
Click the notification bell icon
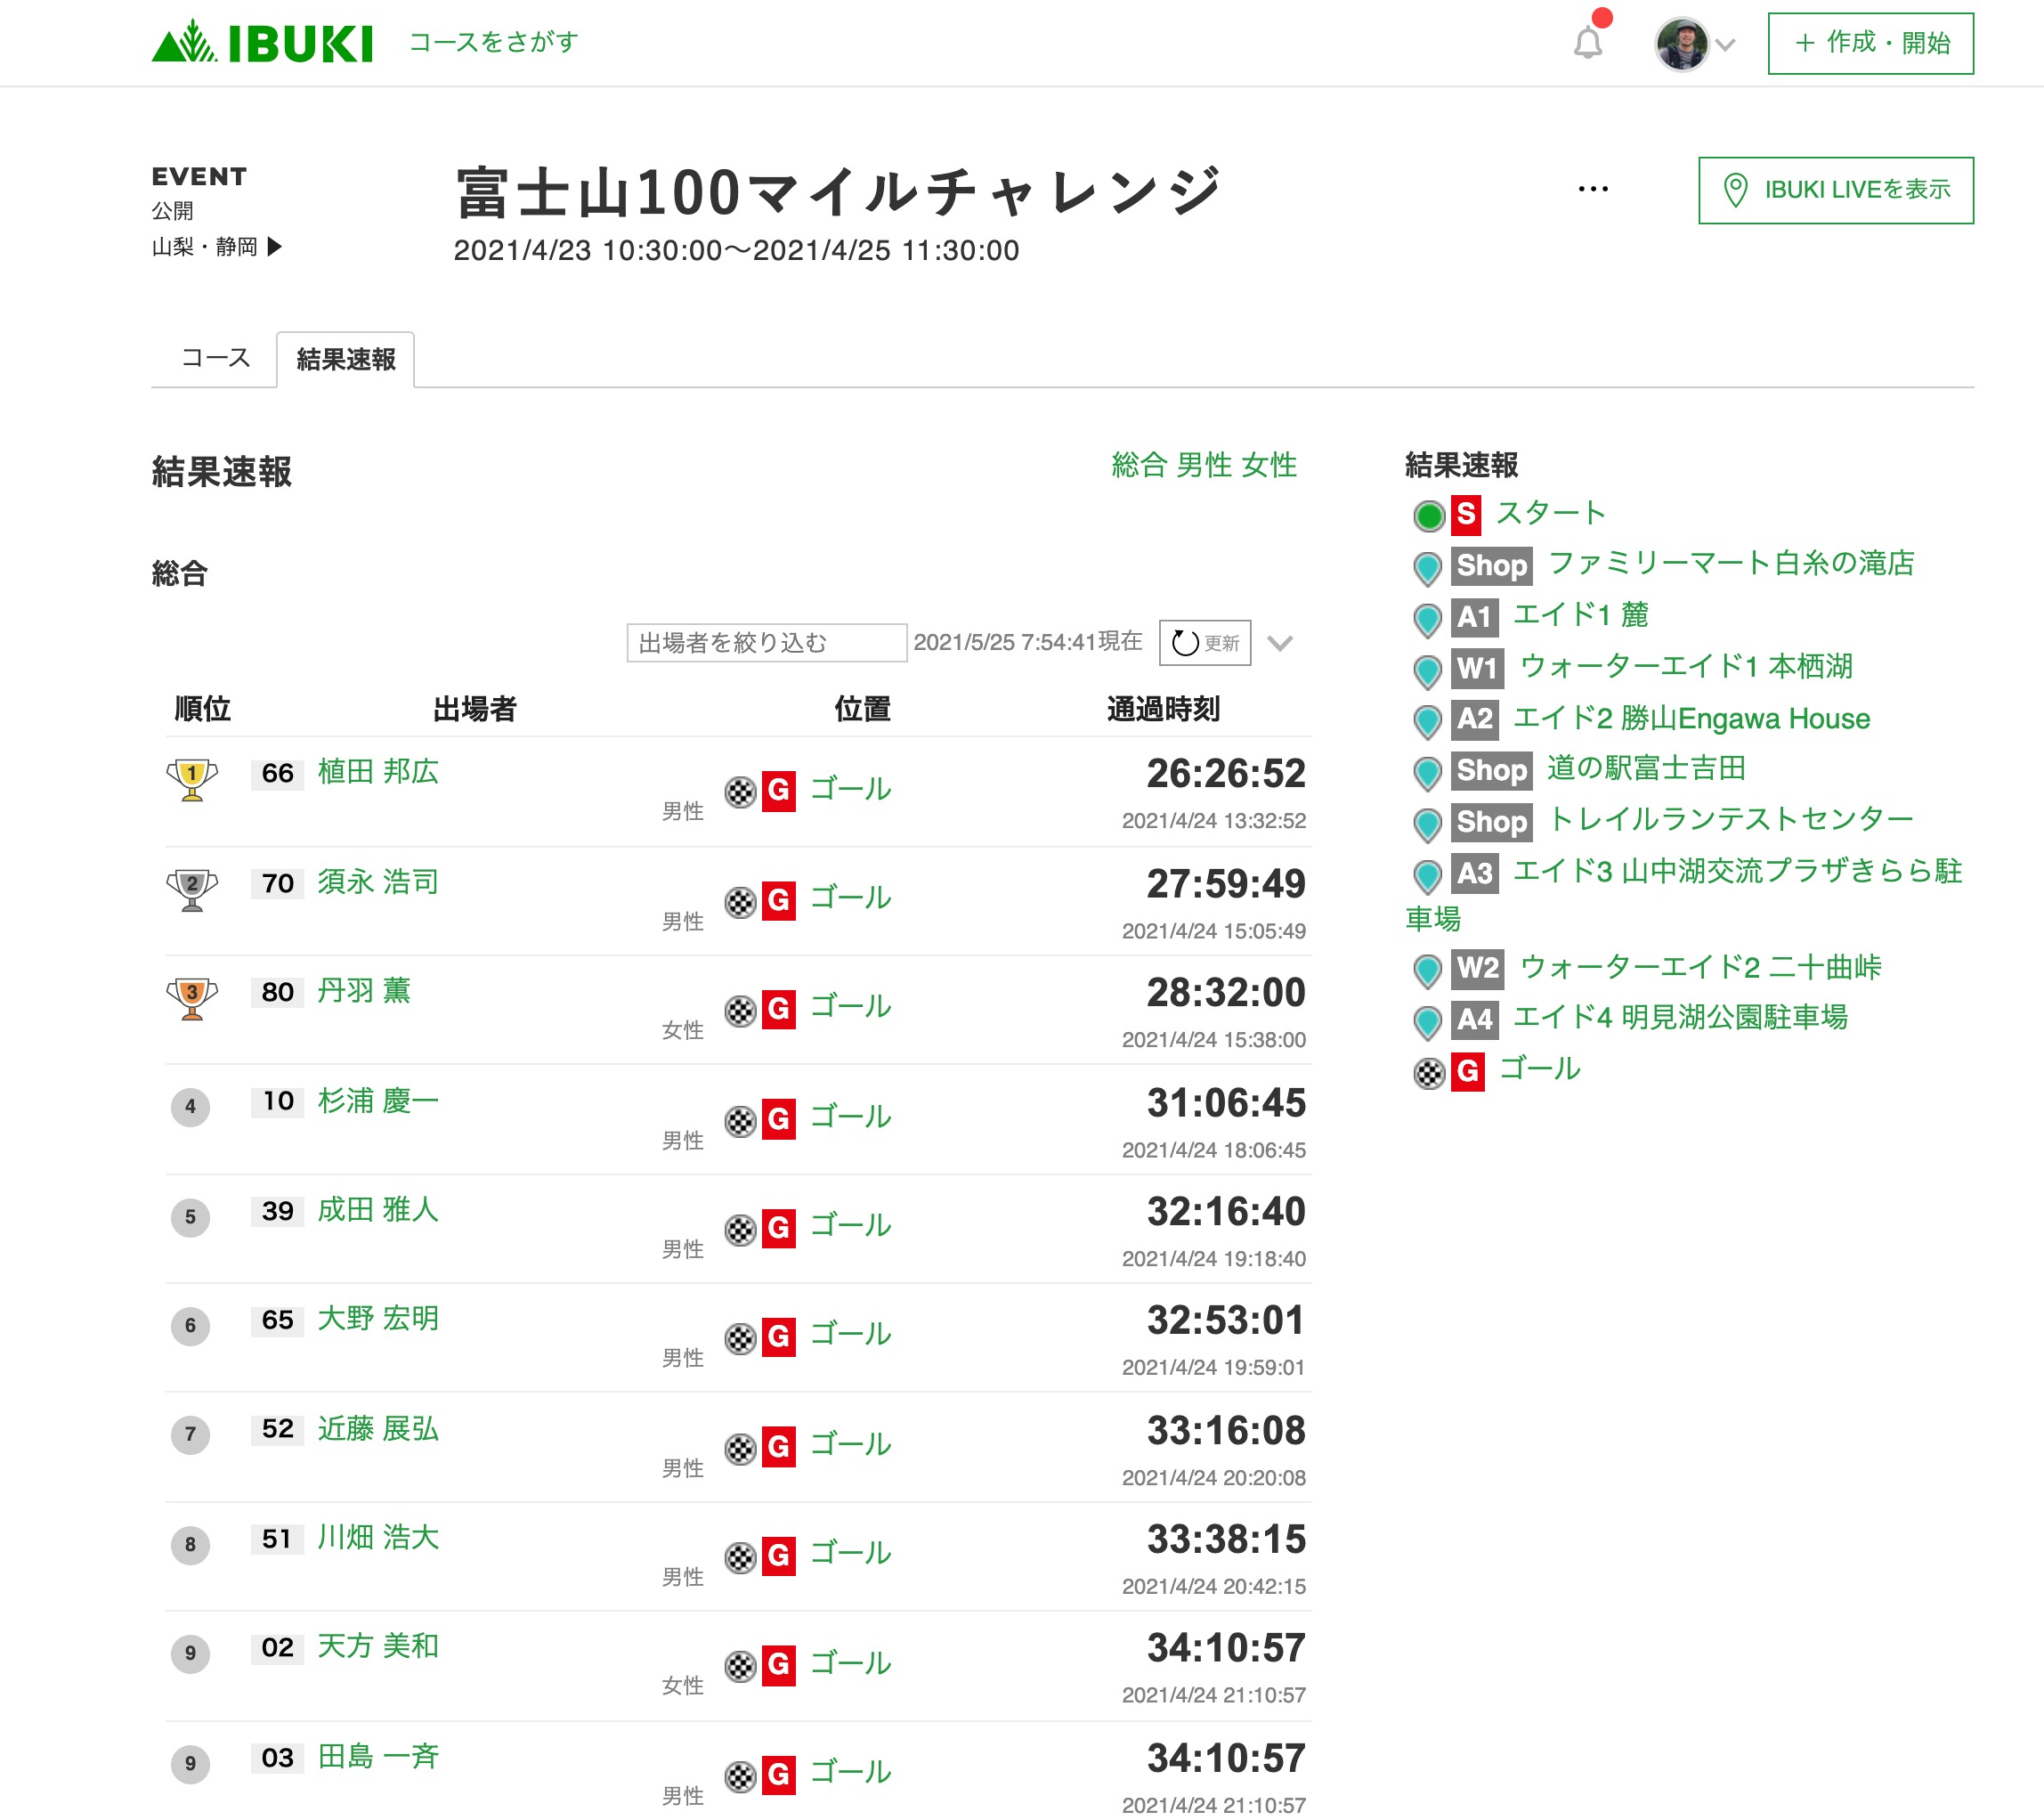pyautogui.click(x=1587, y=43)
